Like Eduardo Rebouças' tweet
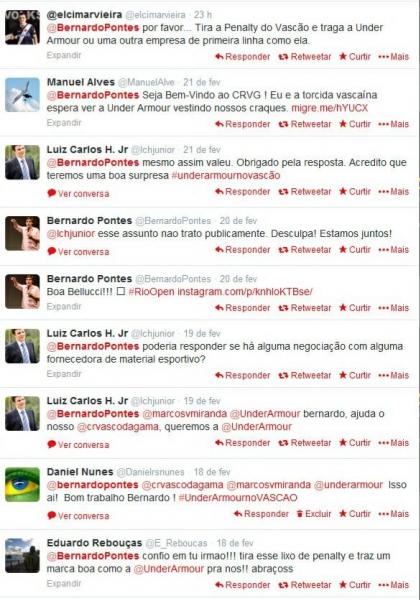Viewport: 420px width, 600px height. pos(355,585)
